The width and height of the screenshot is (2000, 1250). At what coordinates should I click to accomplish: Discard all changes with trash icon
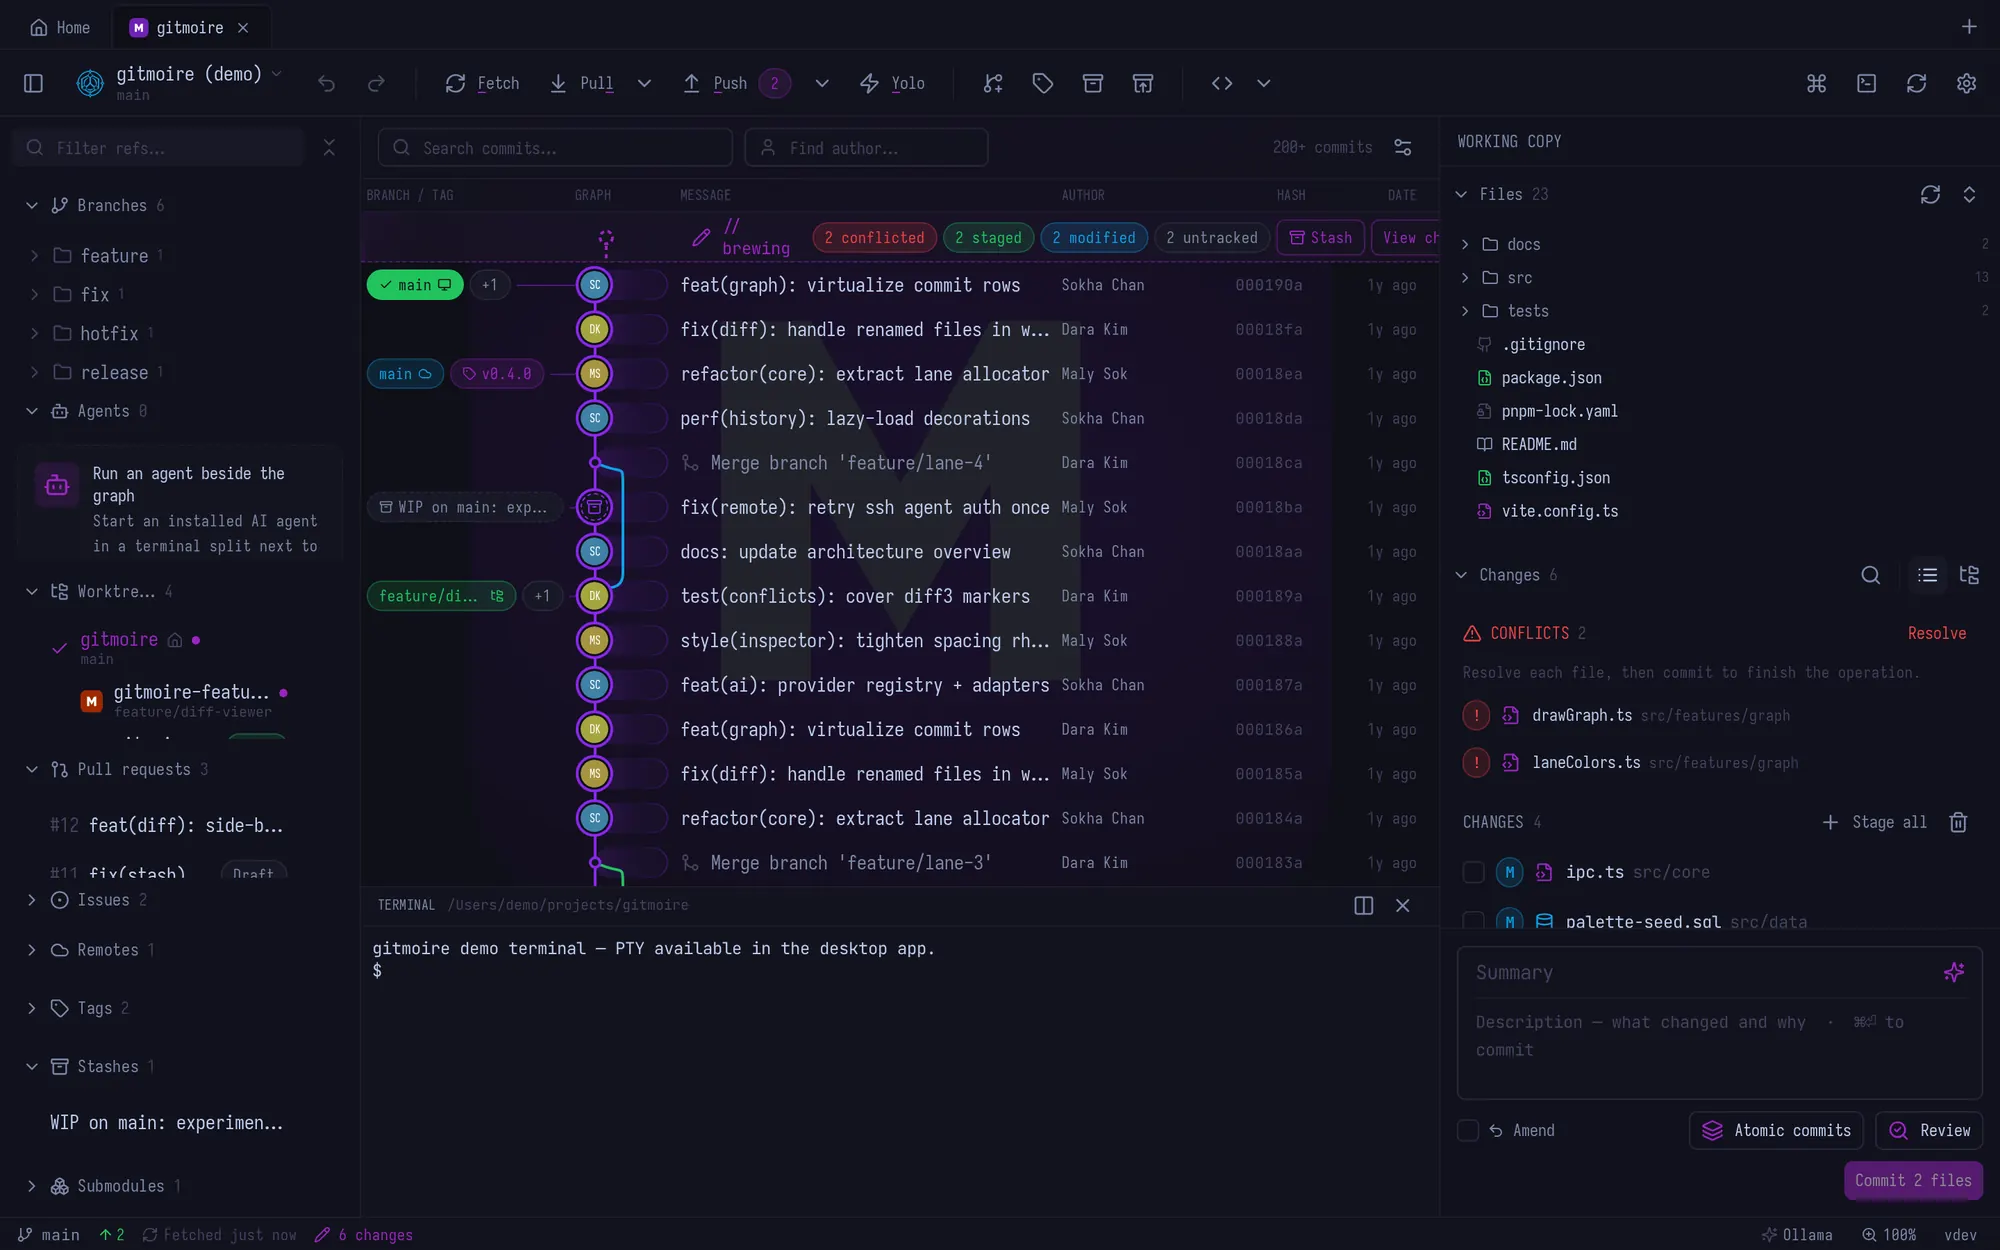pos(1958,822)
